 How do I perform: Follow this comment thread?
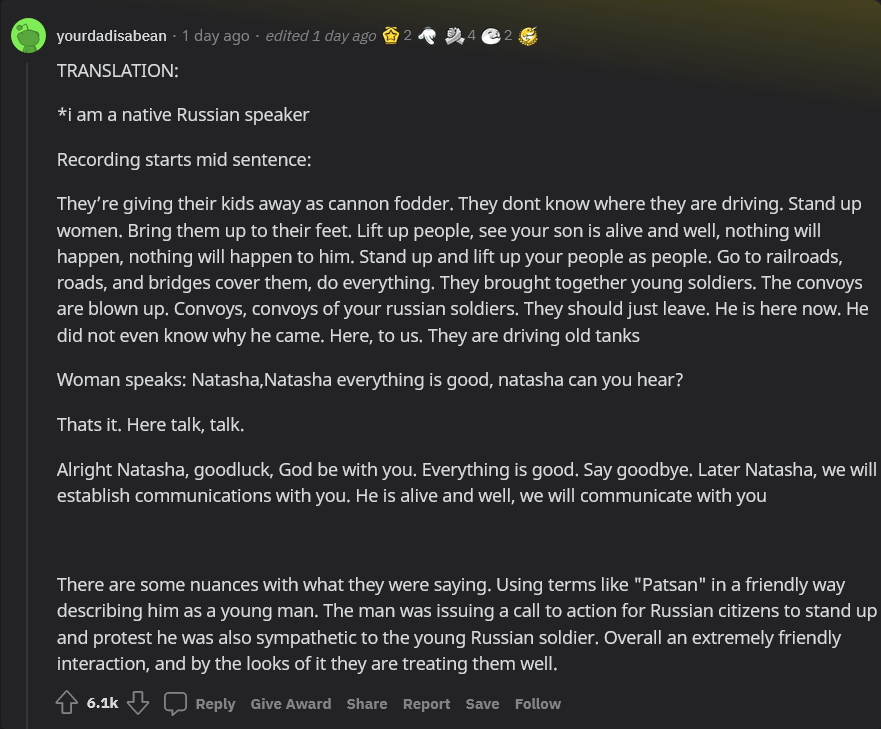(x=537, y=704)
